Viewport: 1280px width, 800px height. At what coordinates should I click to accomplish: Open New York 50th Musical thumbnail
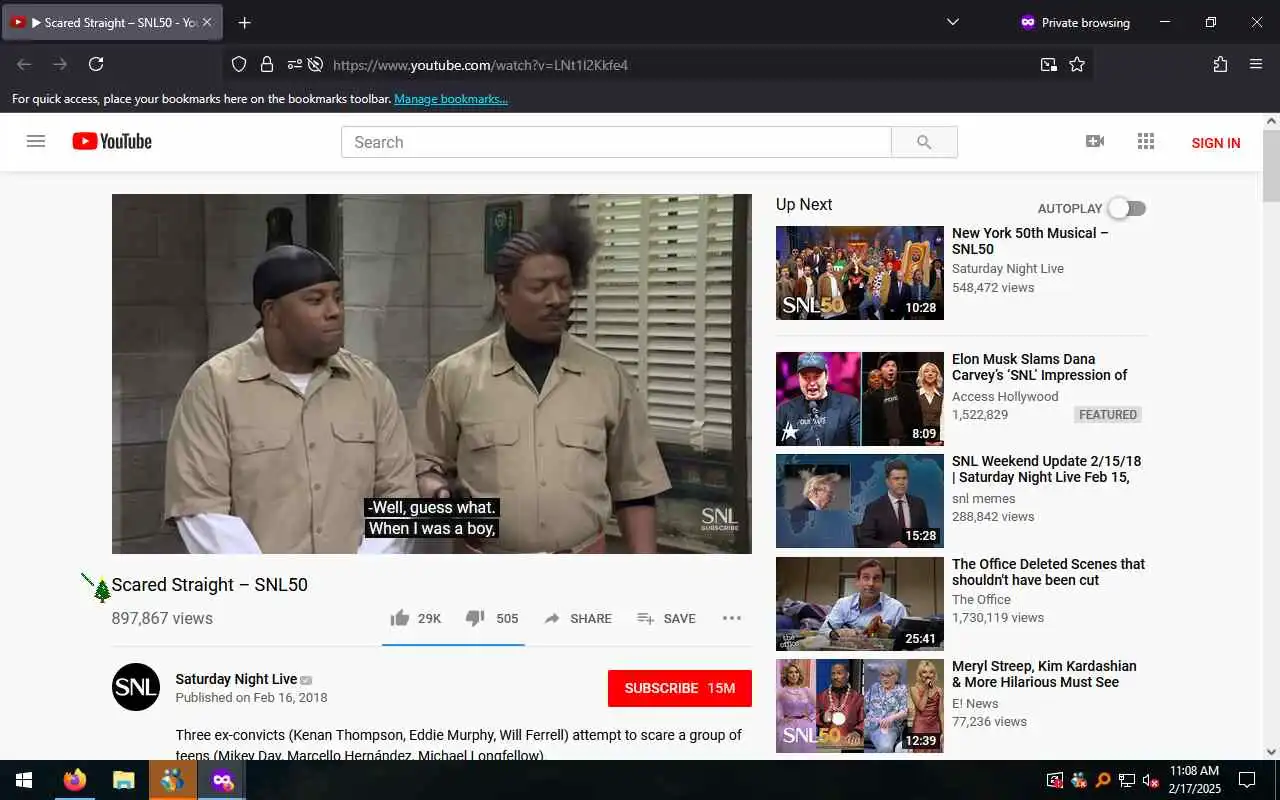coord(860,273)
